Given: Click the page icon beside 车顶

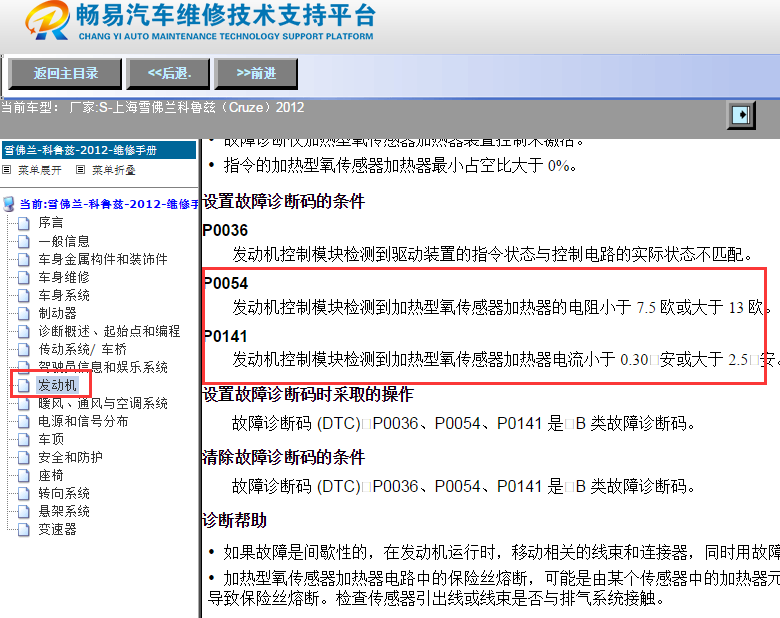Looking at the screenshot, I should point(23,439).
